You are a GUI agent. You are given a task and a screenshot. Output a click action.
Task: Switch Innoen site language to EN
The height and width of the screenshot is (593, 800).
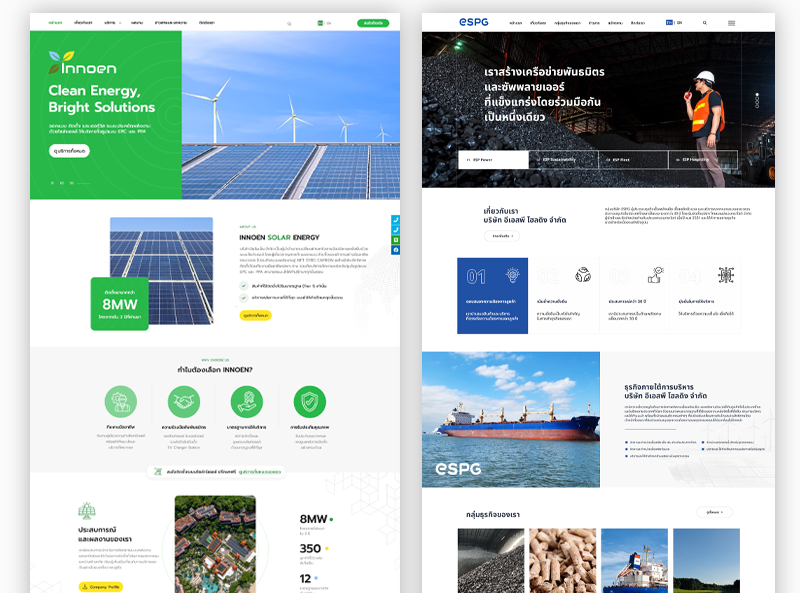[x=330, y=22]
